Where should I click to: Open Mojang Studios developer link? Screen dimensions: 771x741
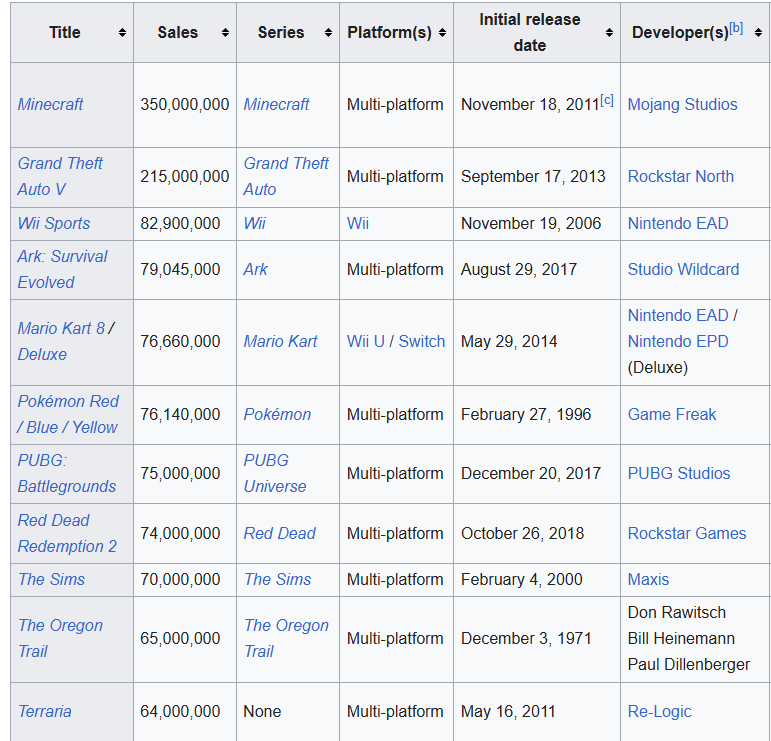coord(682,104)
